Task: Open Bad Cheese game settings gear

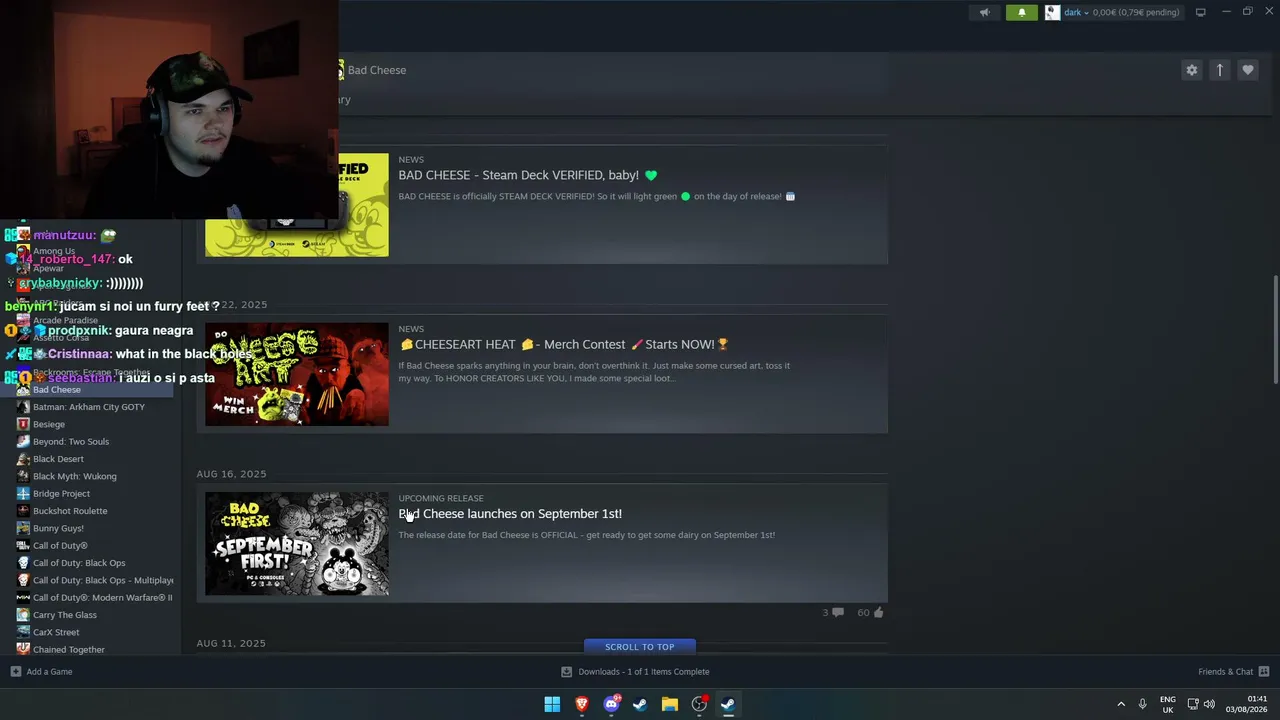Action: click(x=1191, y=70)
